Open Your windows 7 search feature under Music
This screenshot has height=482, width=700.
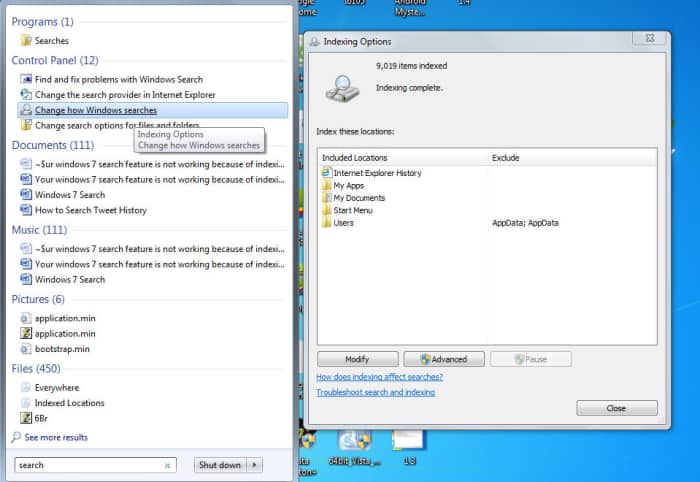click(x=159, y=264)
